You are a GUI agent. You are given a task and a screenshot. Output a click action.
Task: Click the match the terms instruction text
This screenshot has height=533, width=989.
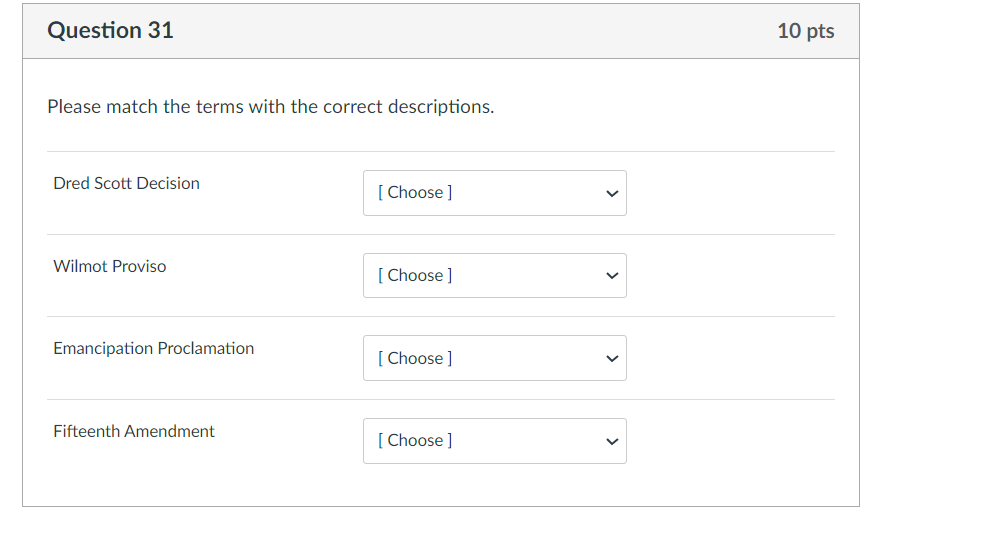[270, 106]
